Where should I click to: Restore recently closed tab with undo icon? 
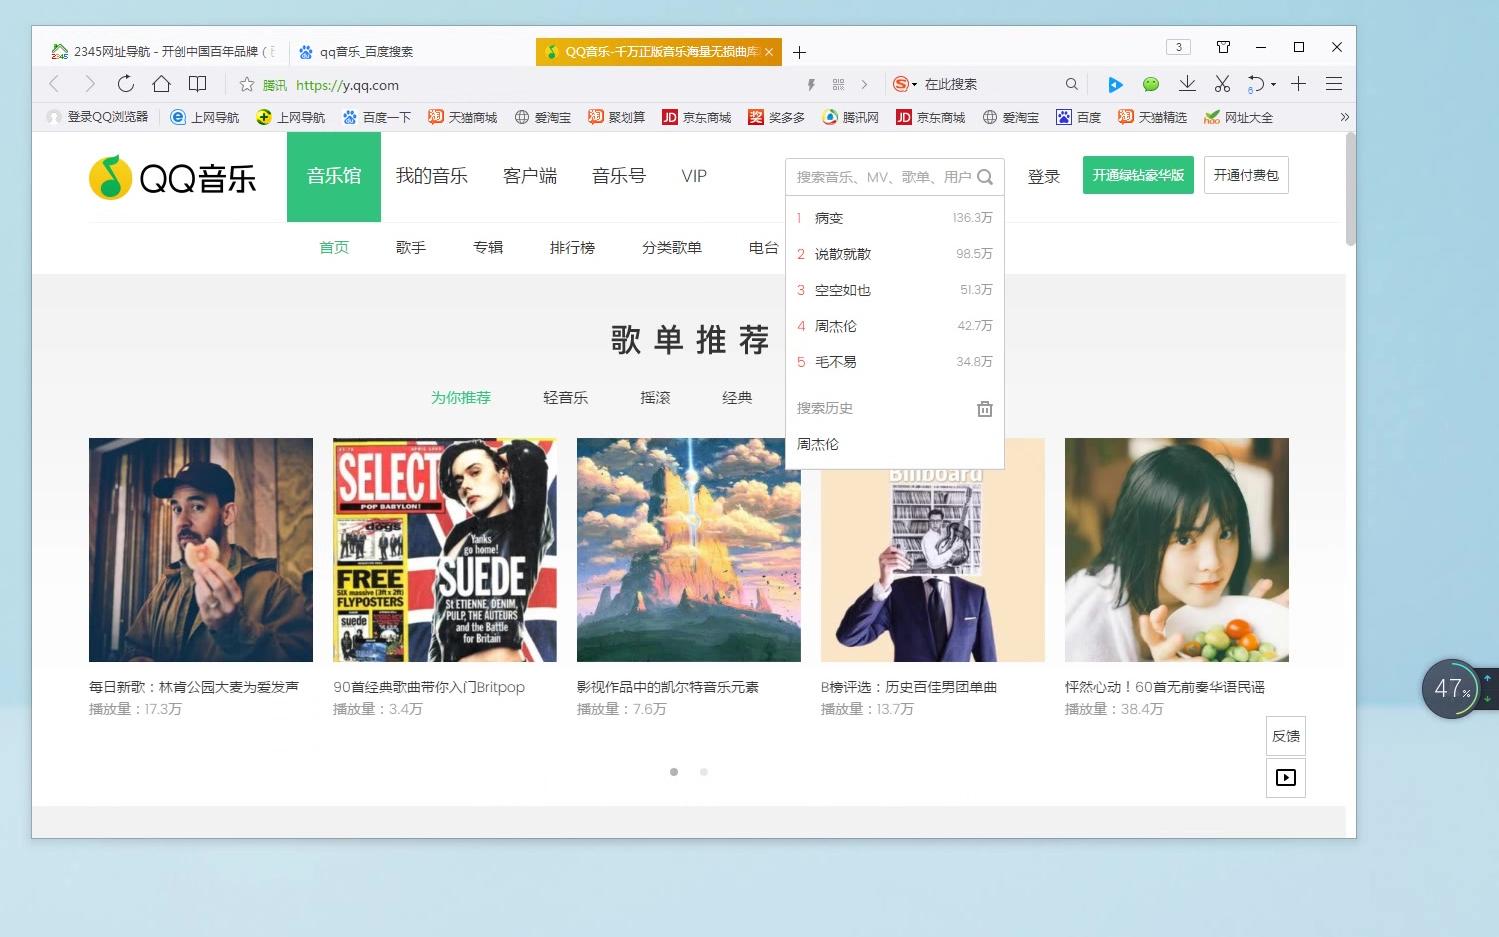point(1256,84)
